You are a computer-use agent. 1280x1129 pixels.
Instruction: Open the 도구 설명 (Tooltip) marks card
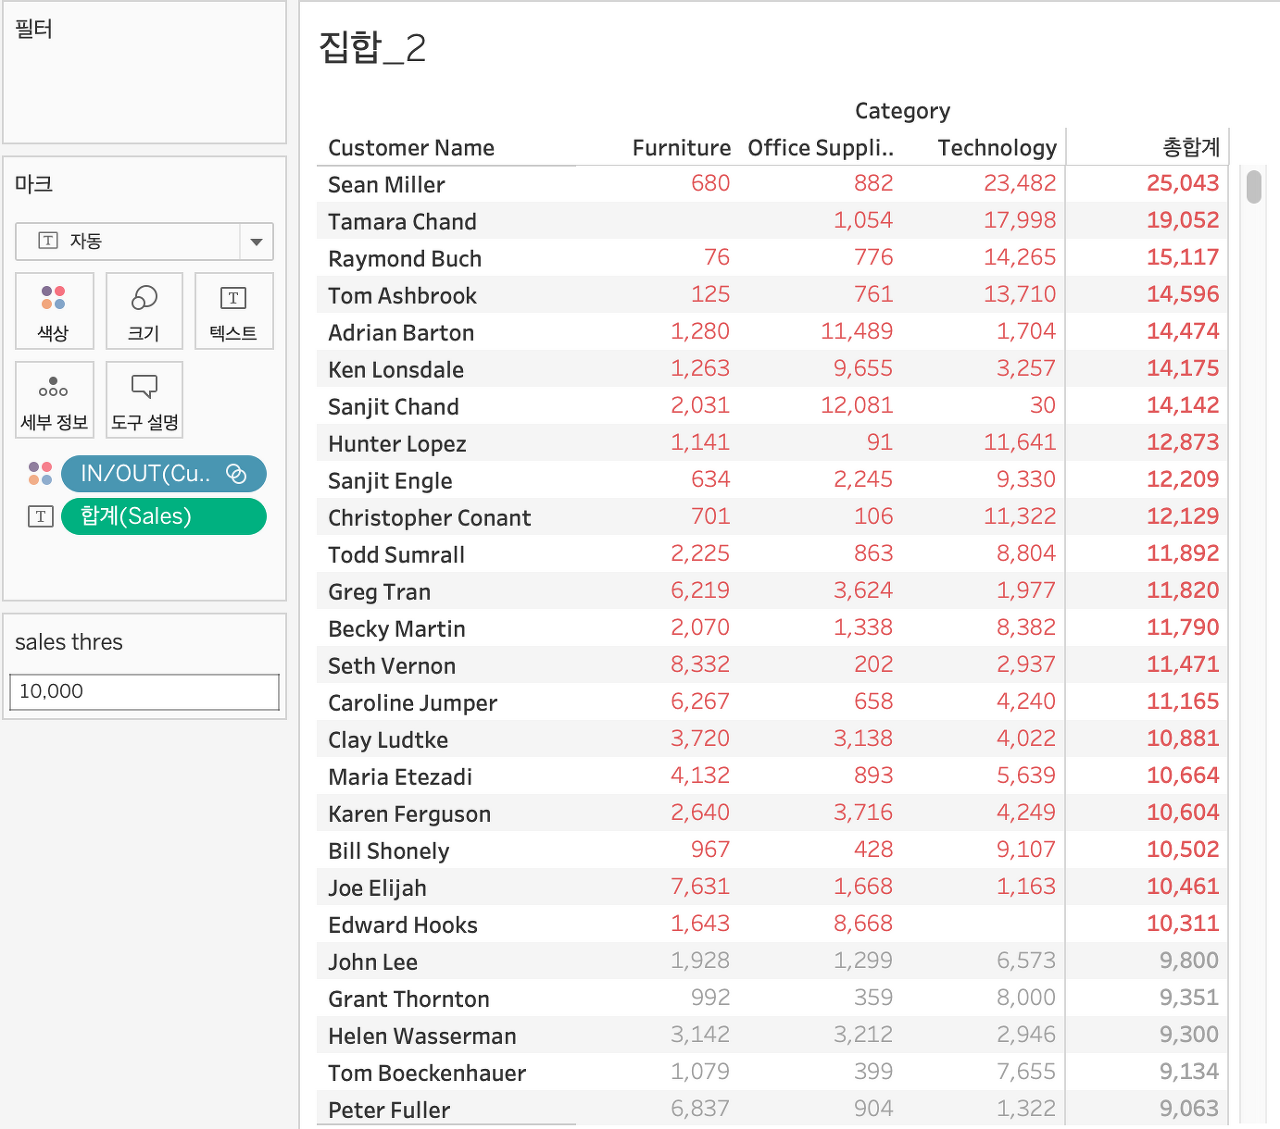click(144, 400)
